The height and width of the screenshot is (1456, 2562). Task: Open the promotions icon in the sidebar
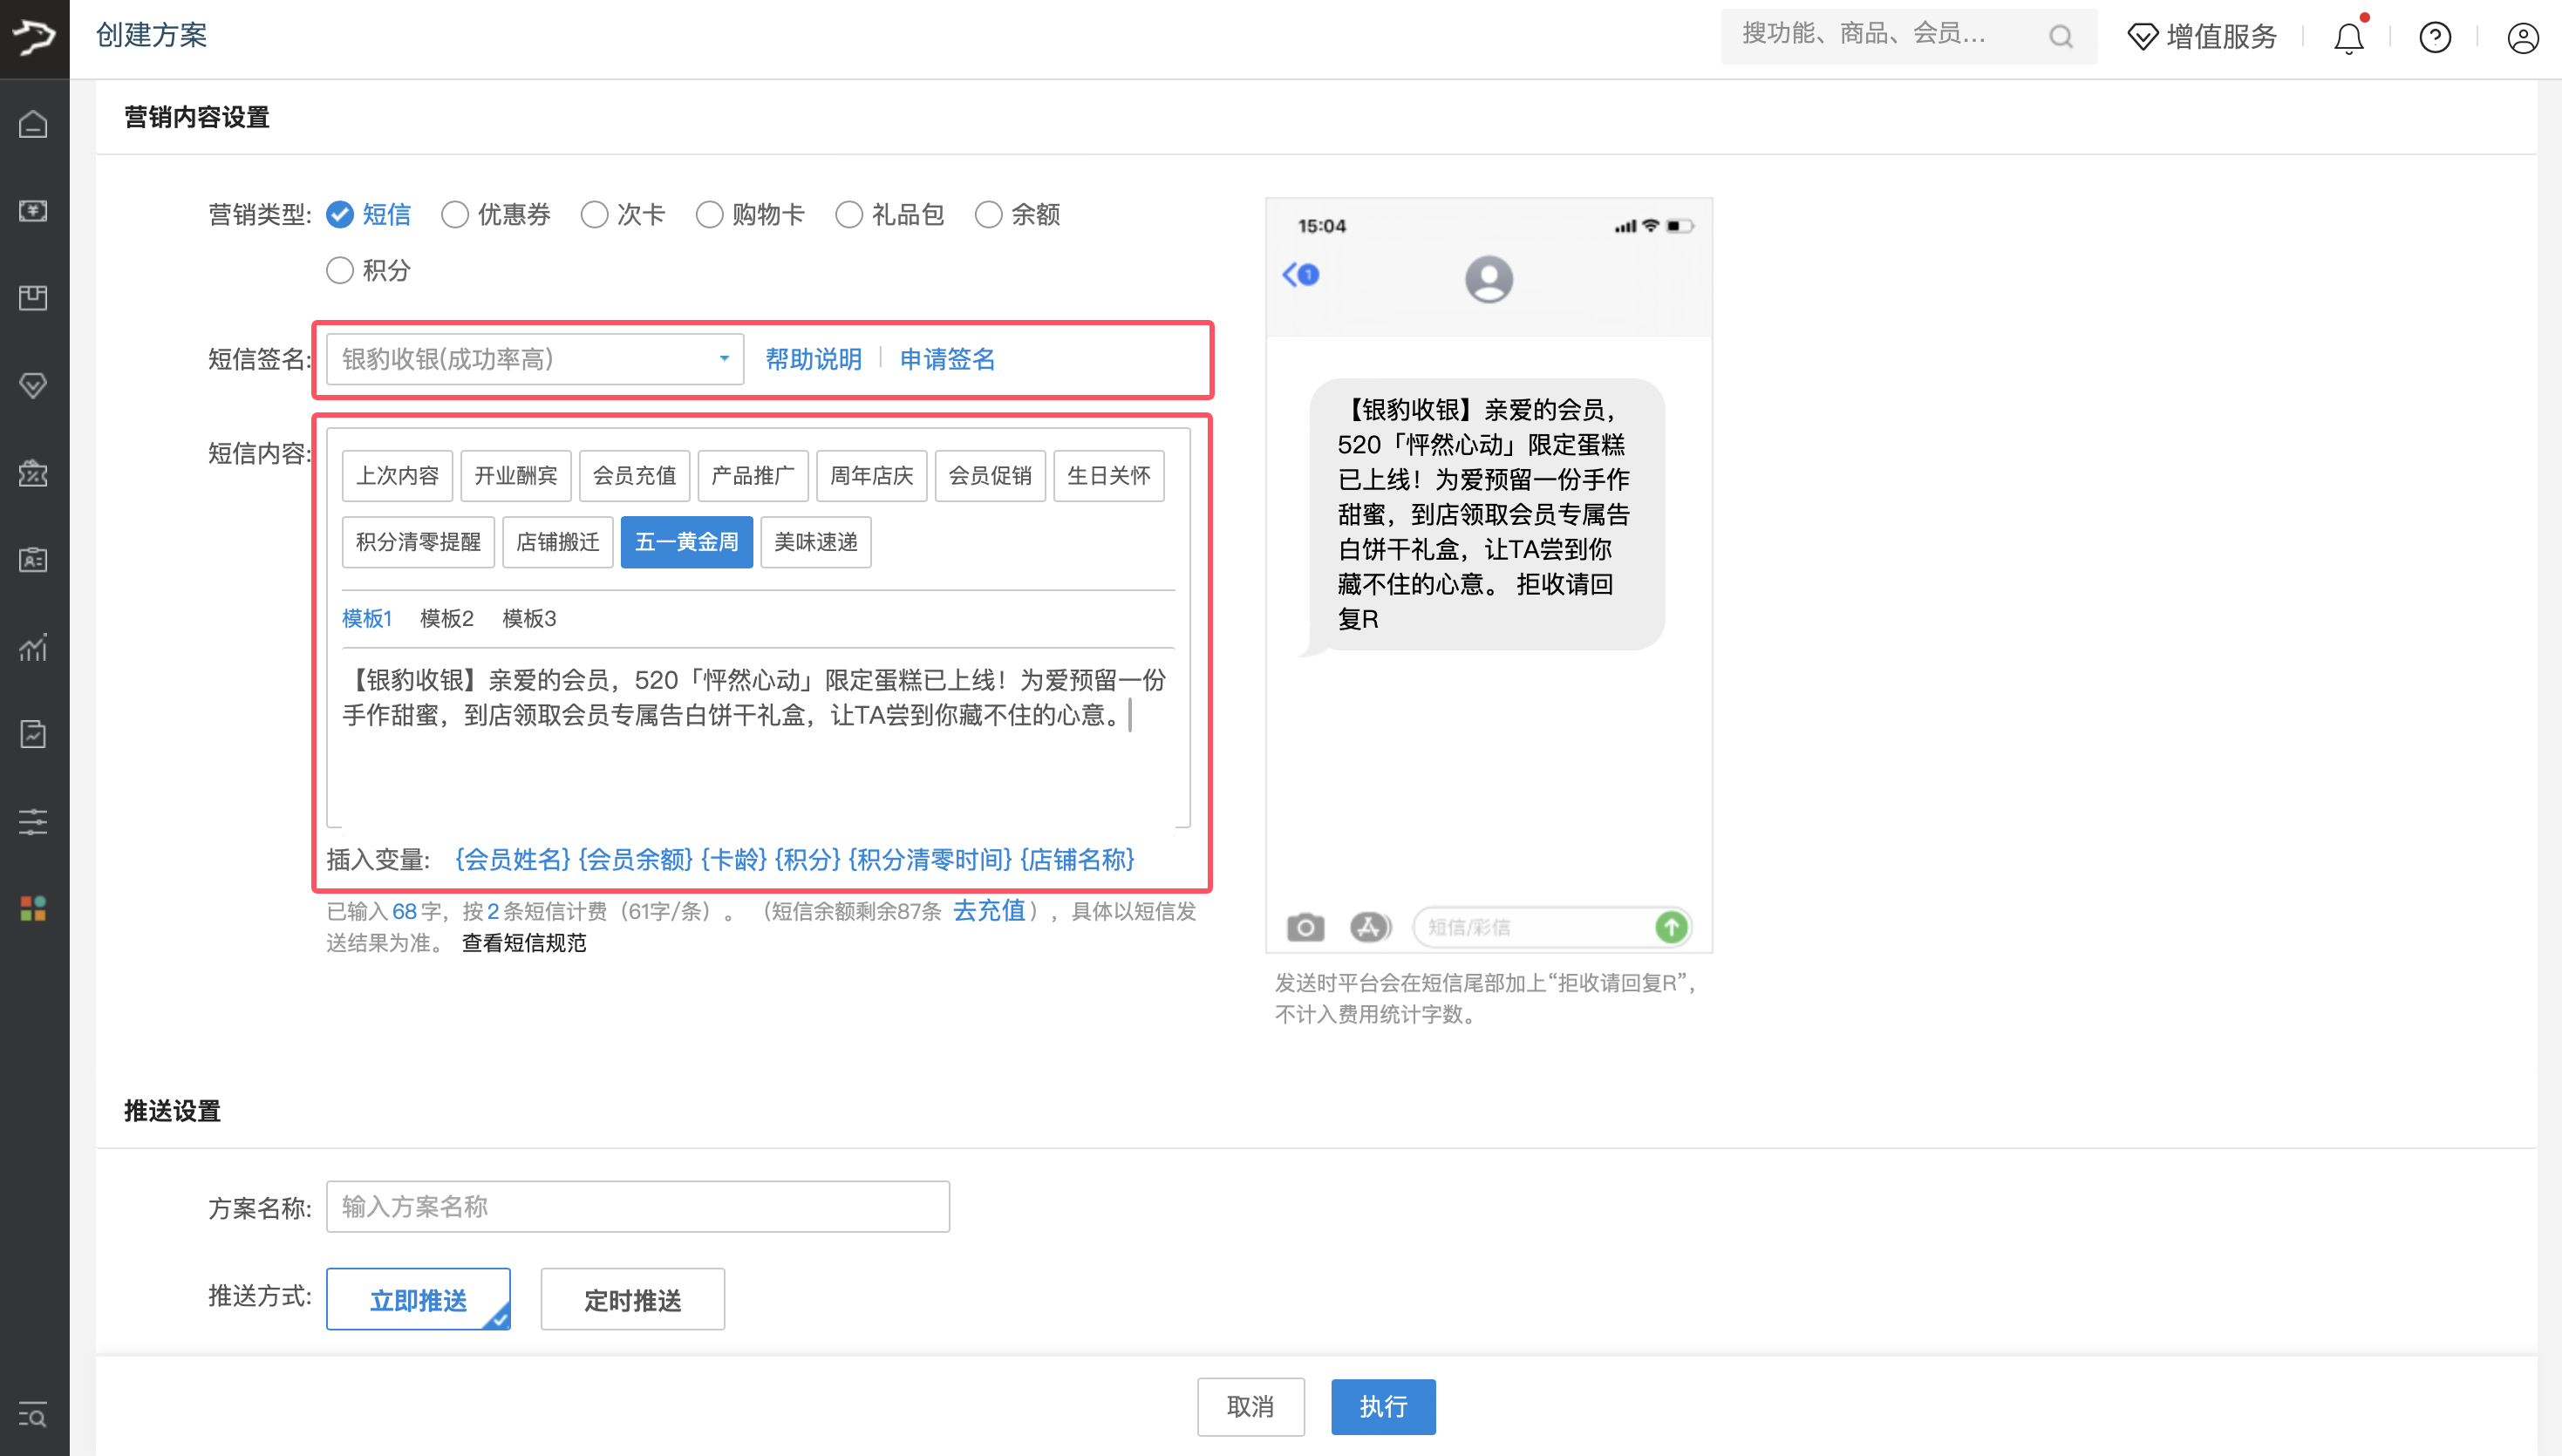[34, 475]
